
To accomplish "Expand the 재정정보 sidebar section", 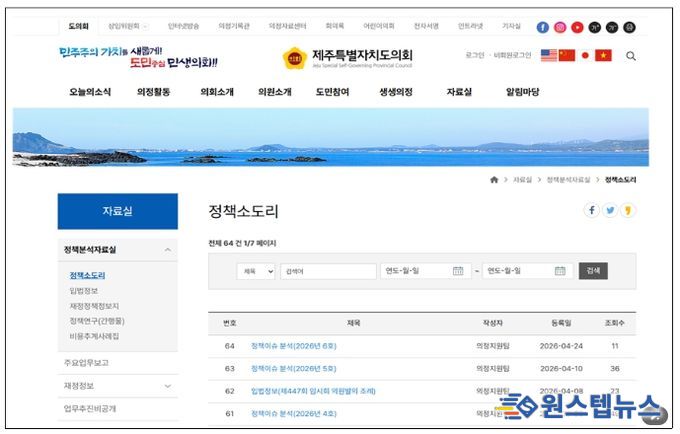I will coord(167,386).
